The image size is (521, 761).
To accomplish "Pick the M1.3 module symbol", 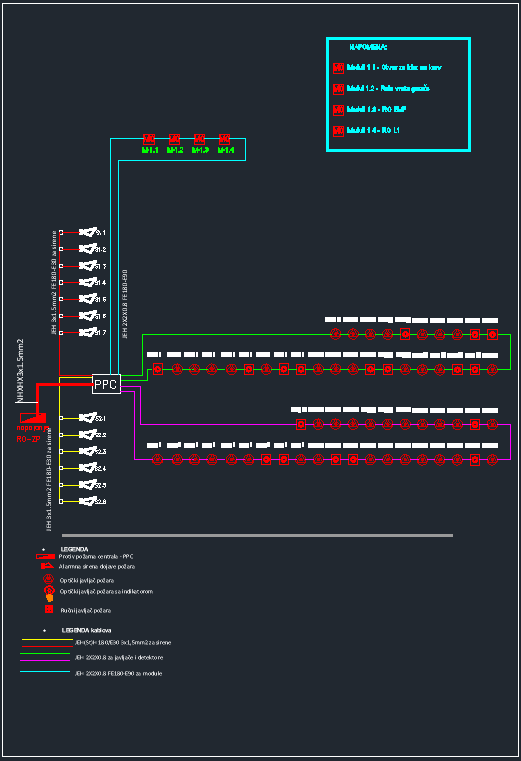I will pos(200,139).
